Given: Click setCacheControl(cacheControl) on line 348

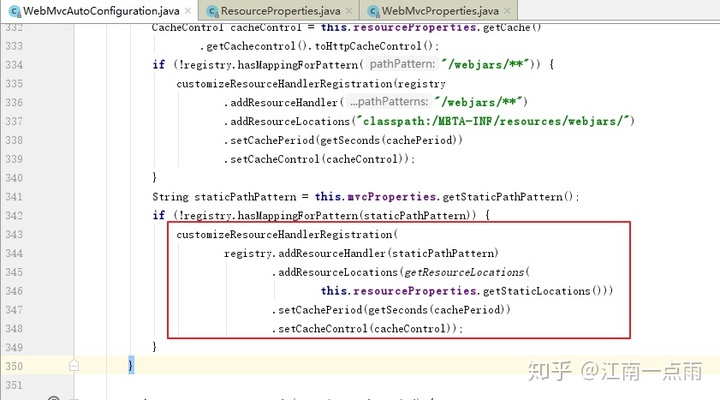Looking at the screenshot, I should coord(364,328).
